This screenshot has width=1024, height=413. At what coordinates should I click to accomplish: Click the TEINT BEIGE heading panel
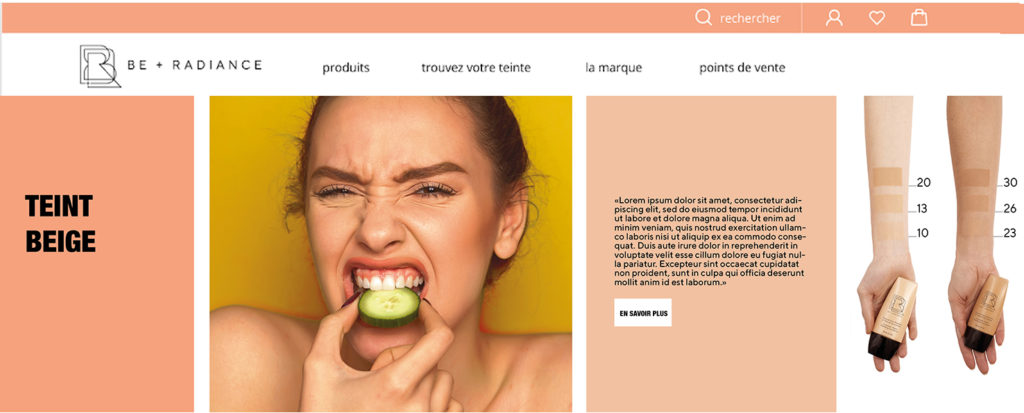pyautogui.click(x=97, y=254)
